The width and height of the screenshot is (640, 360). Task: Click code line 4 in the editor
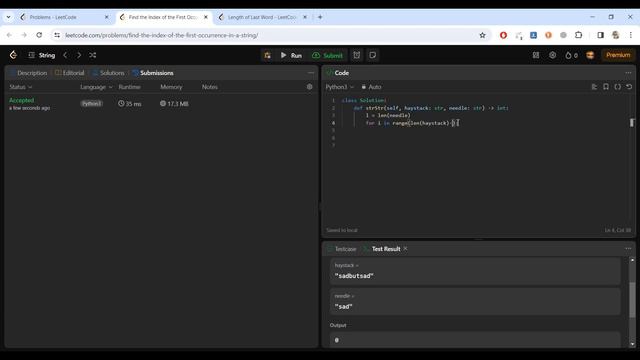pos(412,123)
